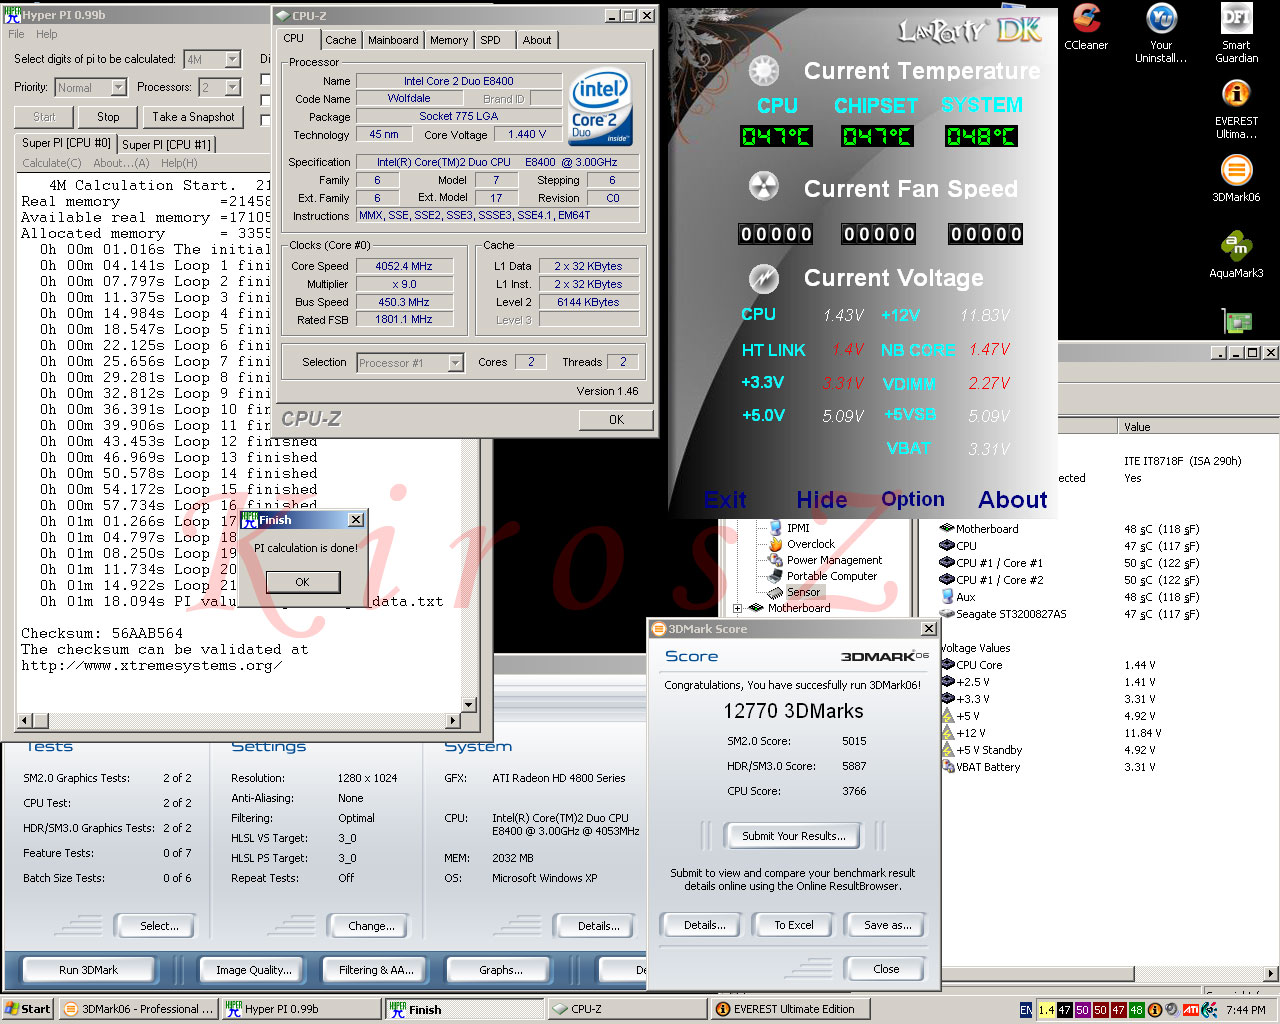Open CCleaner from the desktop
This screenshot has width=1280, height=1024.
tap(1086, 20)
